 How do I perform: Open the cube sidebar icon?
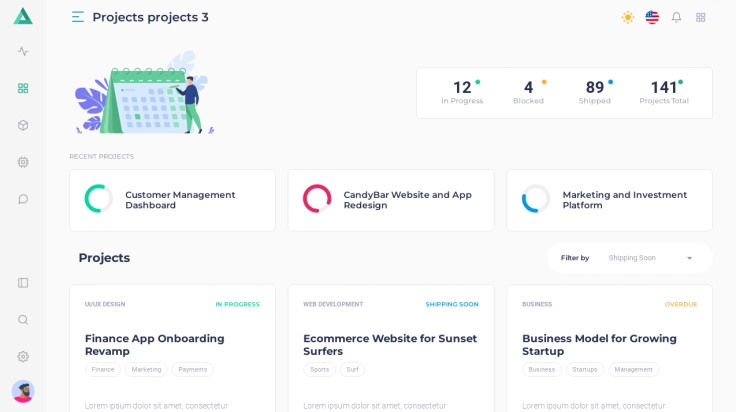pos(23,125)
